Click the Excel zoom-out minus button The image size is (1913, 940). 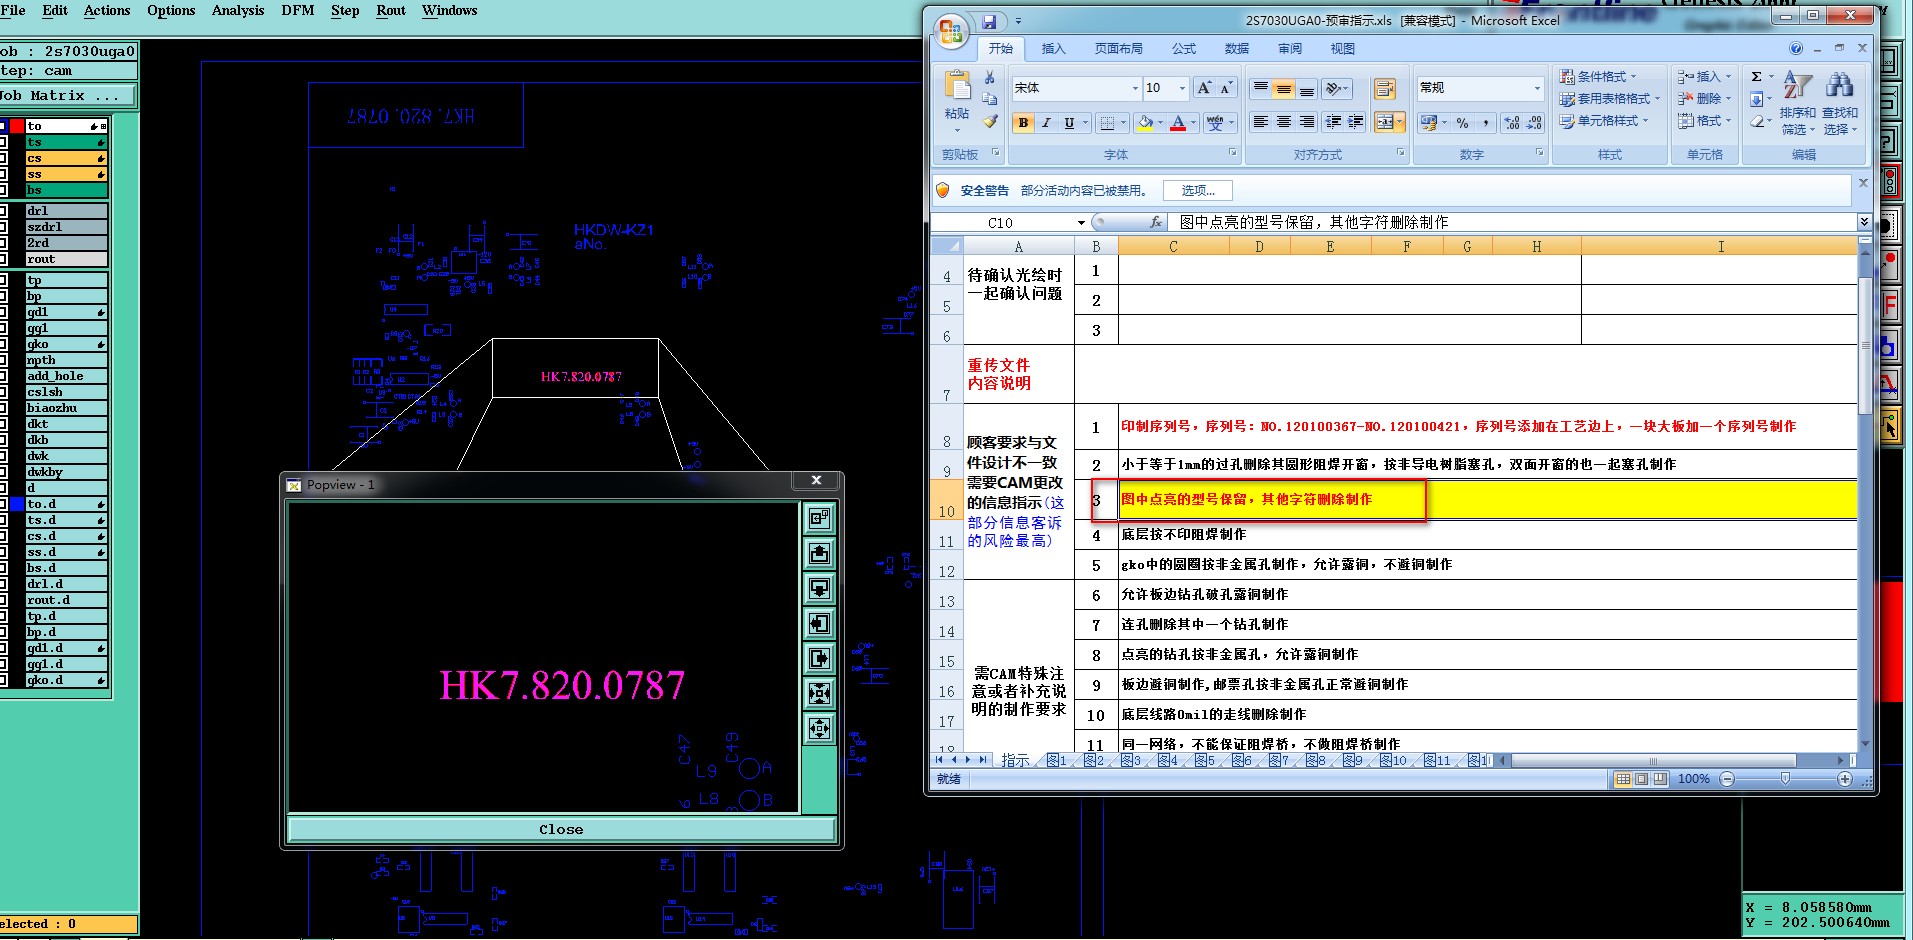(x=1727, y=779)
